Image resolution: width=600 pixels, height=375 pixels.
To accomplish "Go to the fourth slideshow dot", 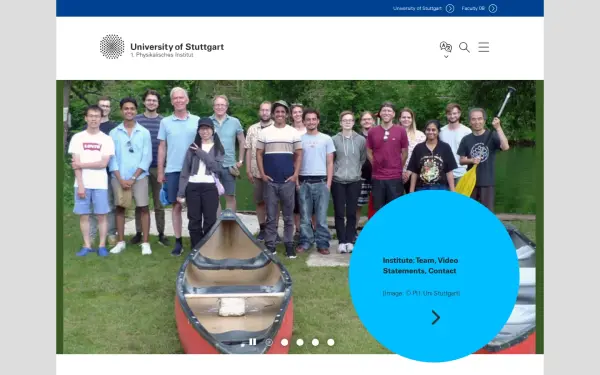I will tap(315, 342).
